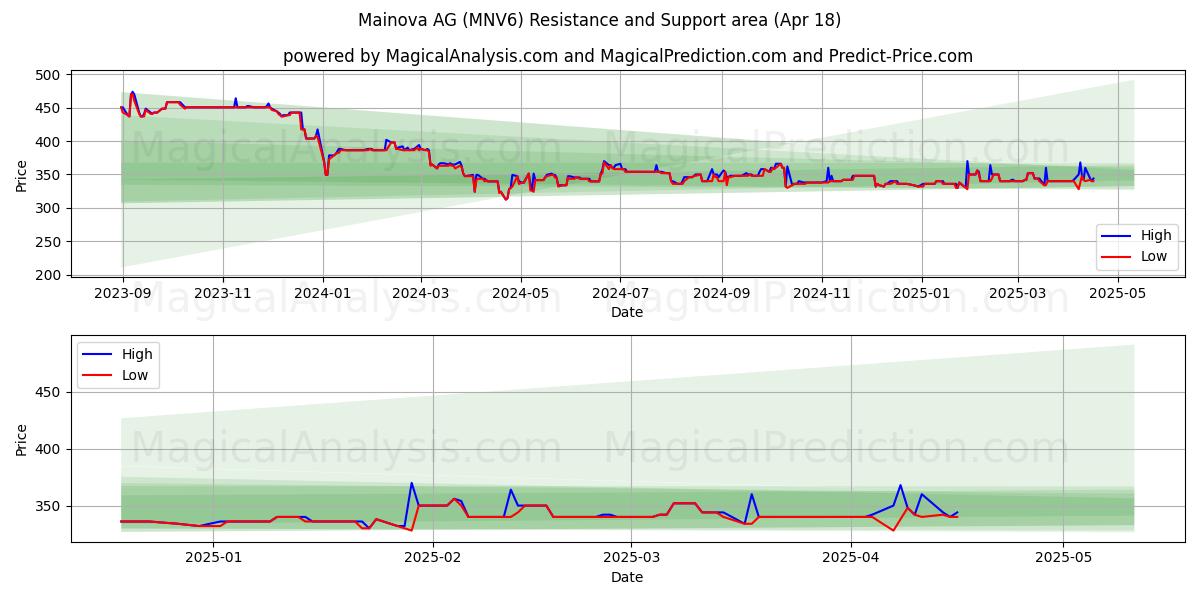Click the '200' y-axis tick on the upper chart
The width and height of the screenshot is (1200, 600).
click(49, 275)
